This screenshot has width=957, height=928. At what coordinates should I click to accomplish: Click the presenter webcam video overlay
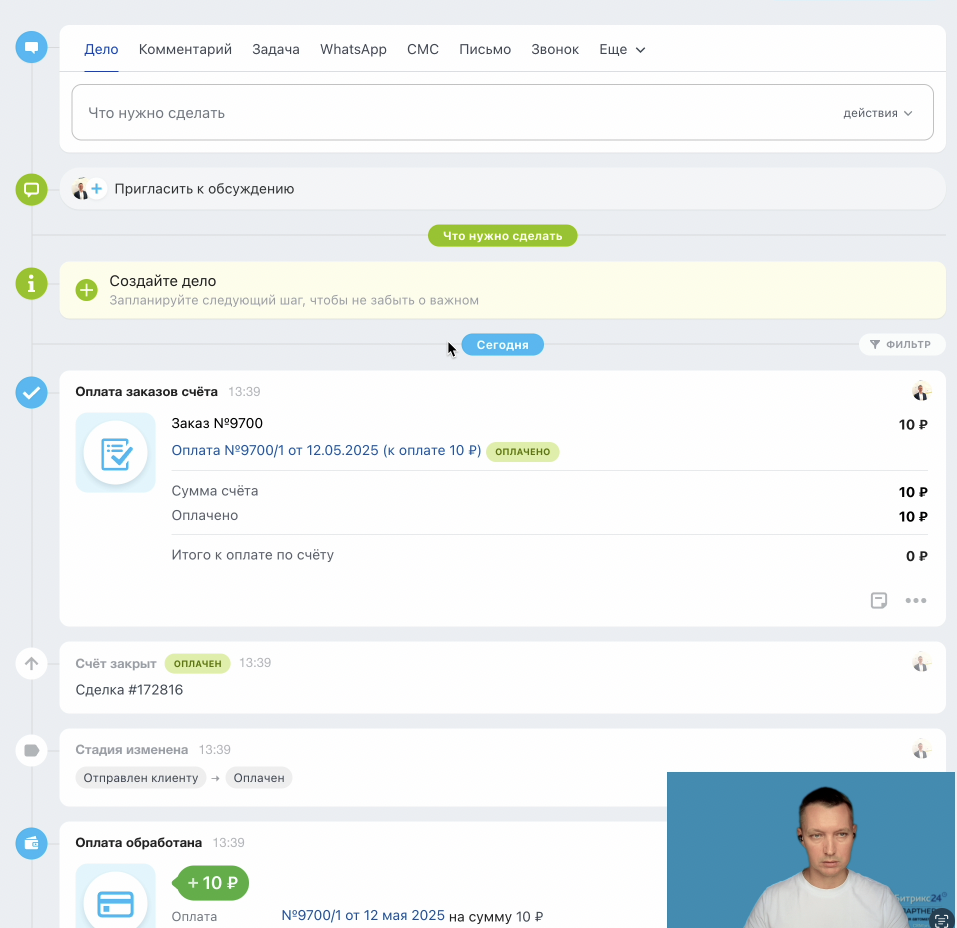click(811, 850)
